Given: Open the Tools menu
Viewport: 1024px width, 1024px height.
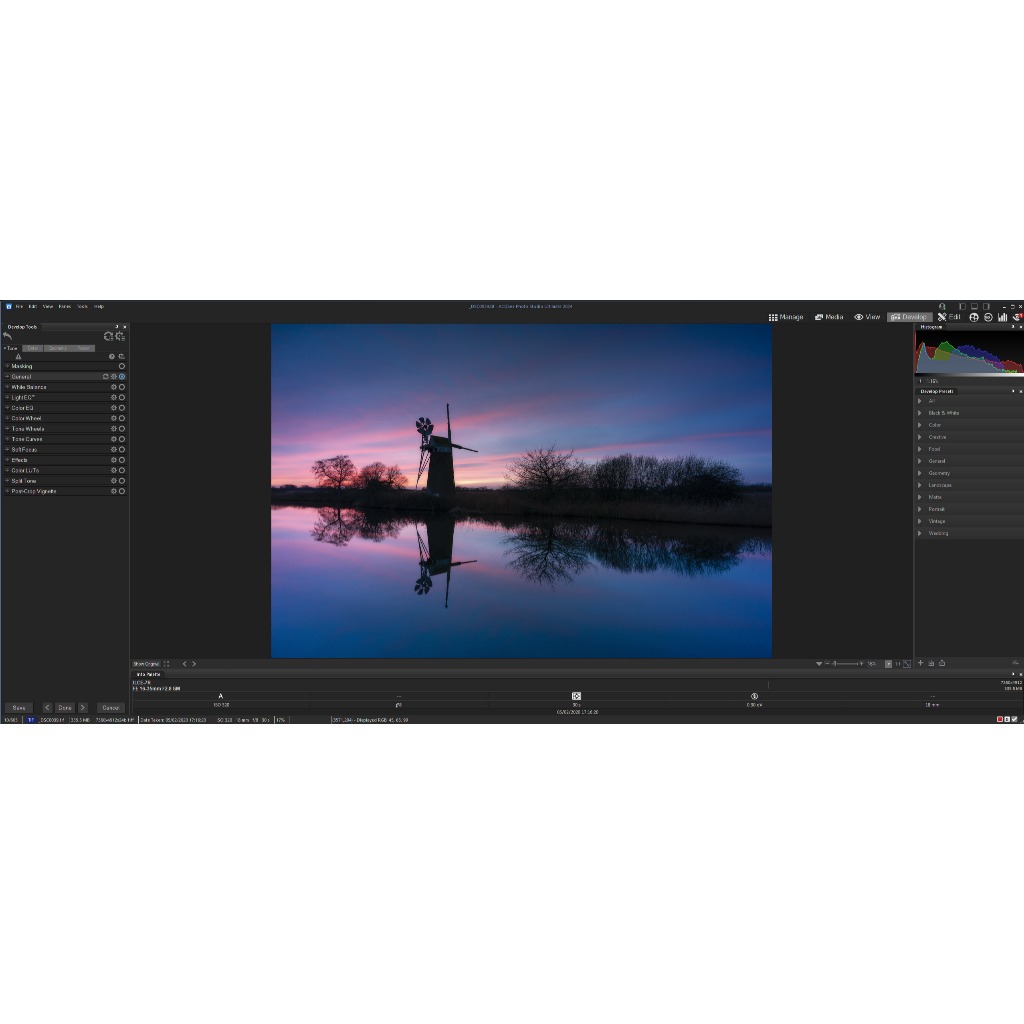Looking at the screenshot, I should click(x=83, y=306).
